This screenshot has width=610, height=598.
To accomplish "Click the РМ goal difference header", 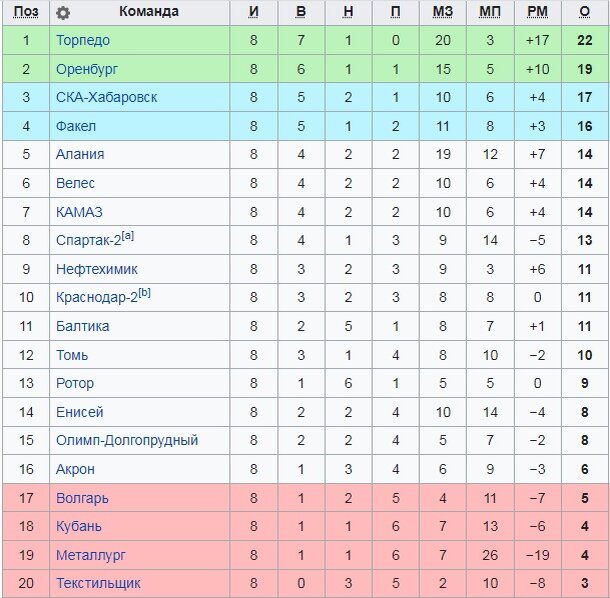I will tap(537, 12).
